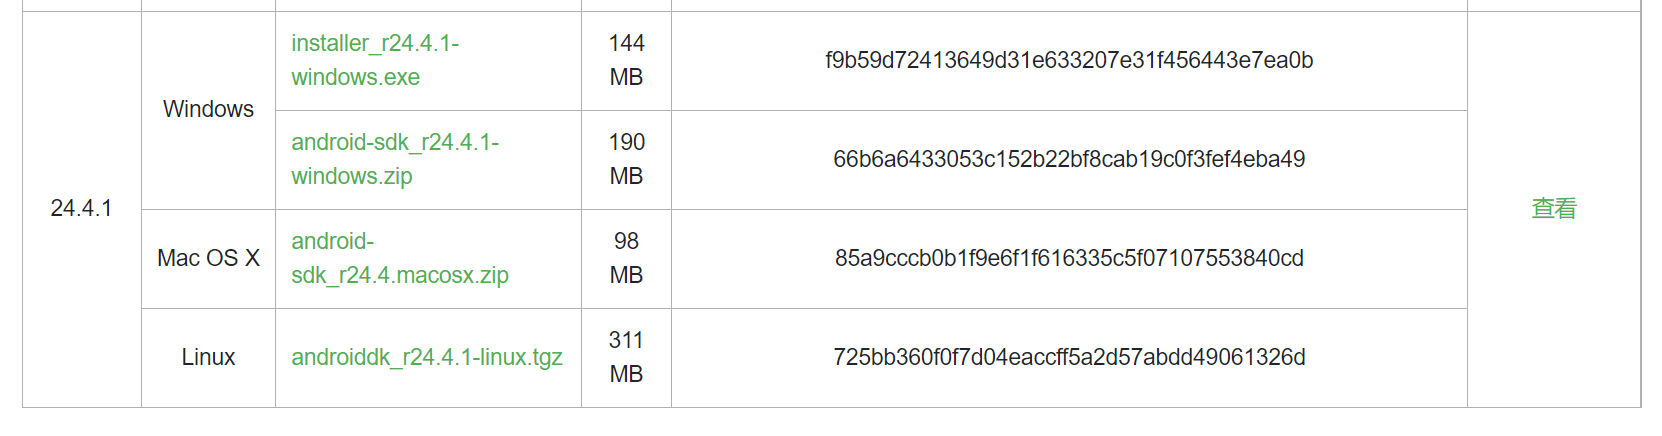Click the checksum starting with 66b6a6
1662x436 pixels.
[1069, 159]
